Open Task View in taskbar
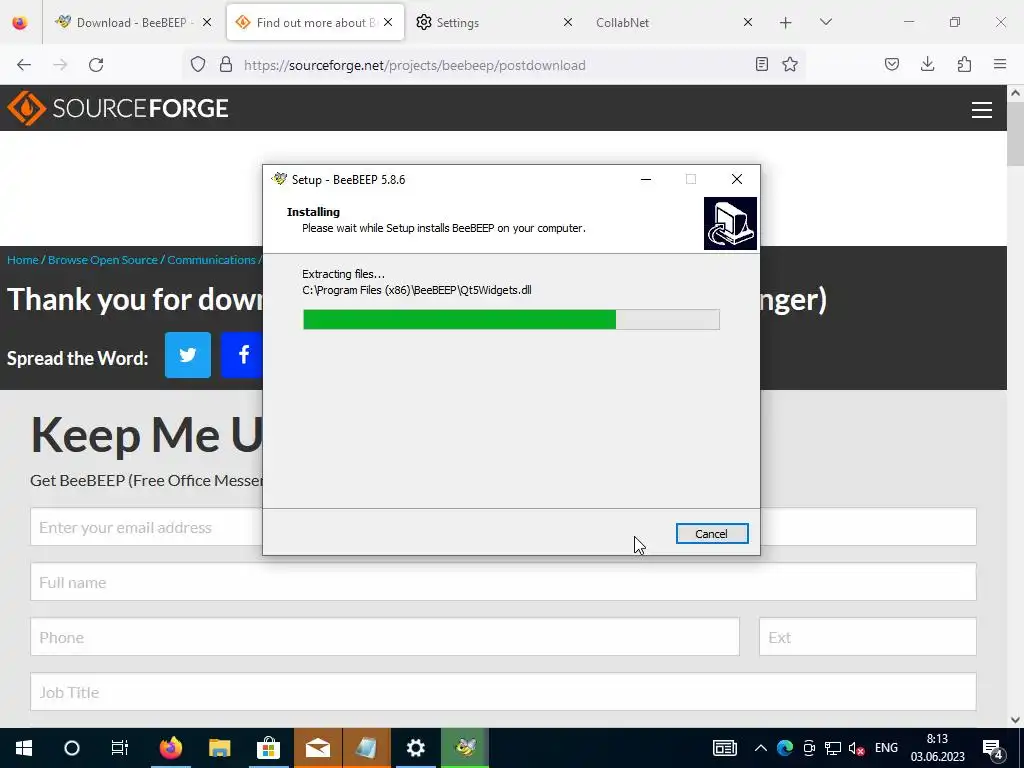1024x768 pixels. [120, 748]
